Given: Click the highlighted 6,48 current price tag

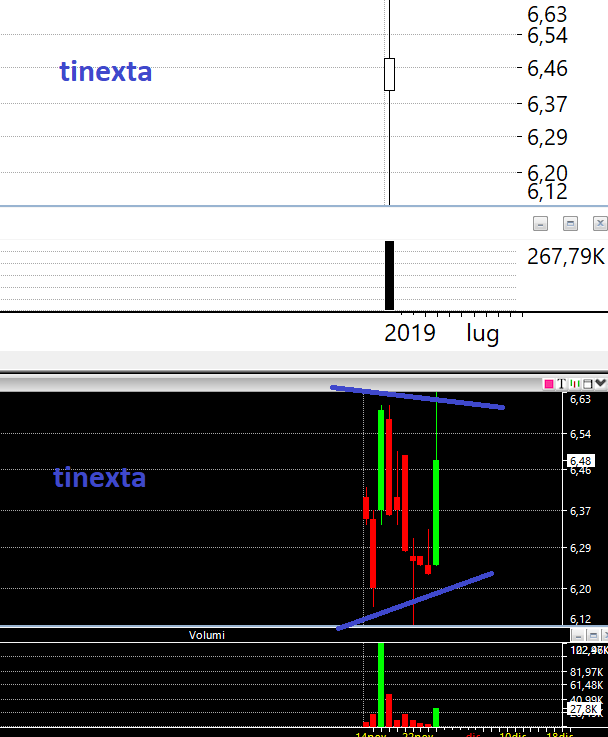Looking at the screenshot, I should (x=581, y=461).
